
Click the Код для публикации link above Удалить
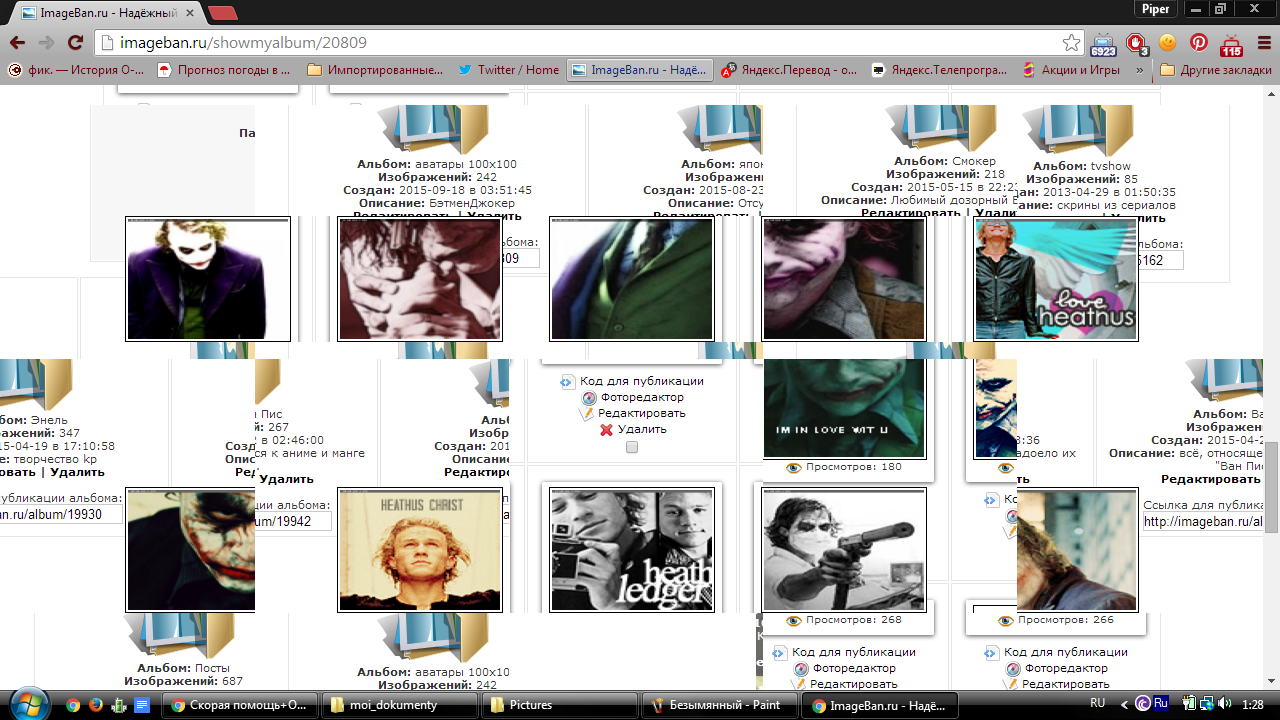[x=642, y=381]
